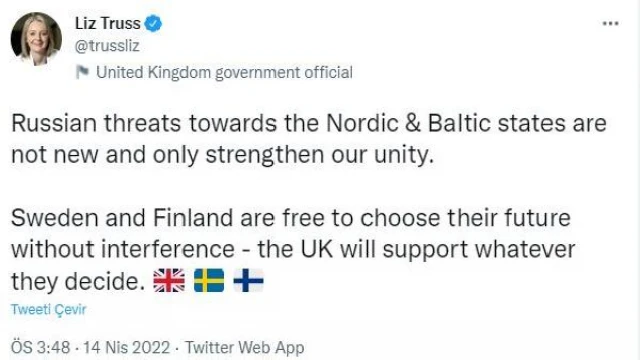Click the Sweden and Finland paragraph

click(293, 250)
